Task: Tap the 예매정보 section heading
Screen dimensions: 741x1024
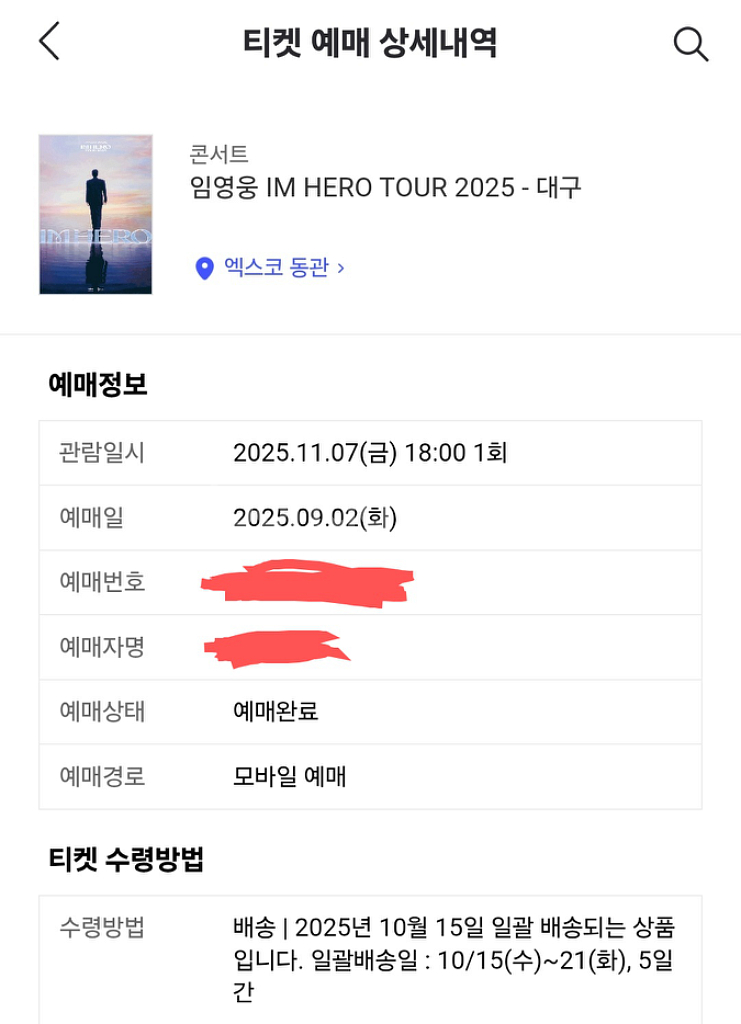Action: pos(98,385)
